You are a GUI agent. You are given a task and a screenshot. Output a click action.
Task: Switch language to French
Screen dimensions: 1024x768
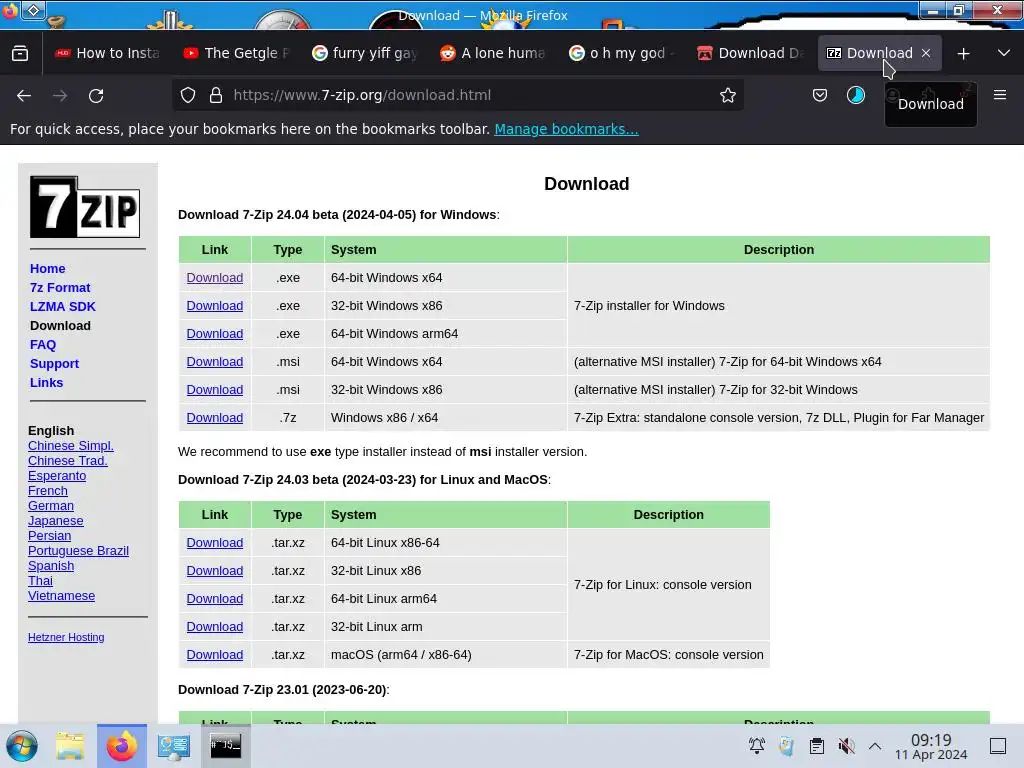click(48, 490)
